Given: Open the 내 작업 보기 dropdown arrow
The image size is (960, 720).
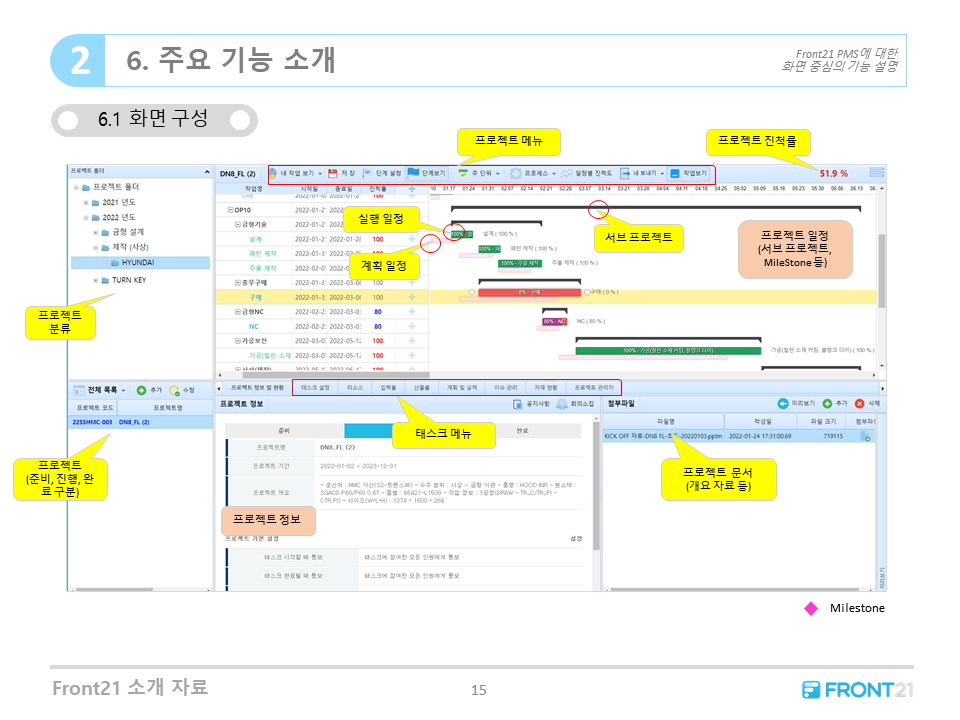Looking at the screenshot, I should (x=320, y=174).
